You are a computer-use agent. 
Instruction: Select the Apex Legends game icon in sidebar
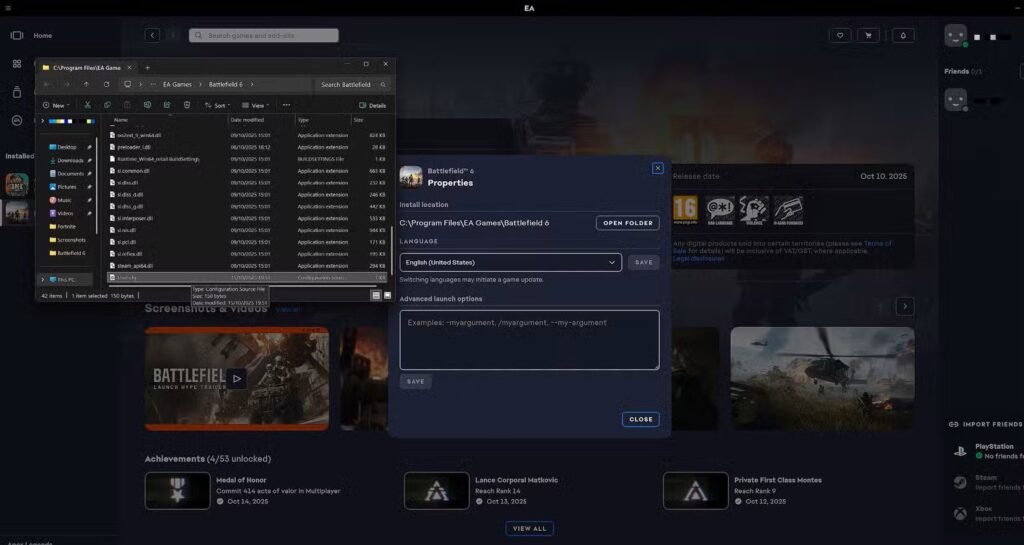[17, 185]
